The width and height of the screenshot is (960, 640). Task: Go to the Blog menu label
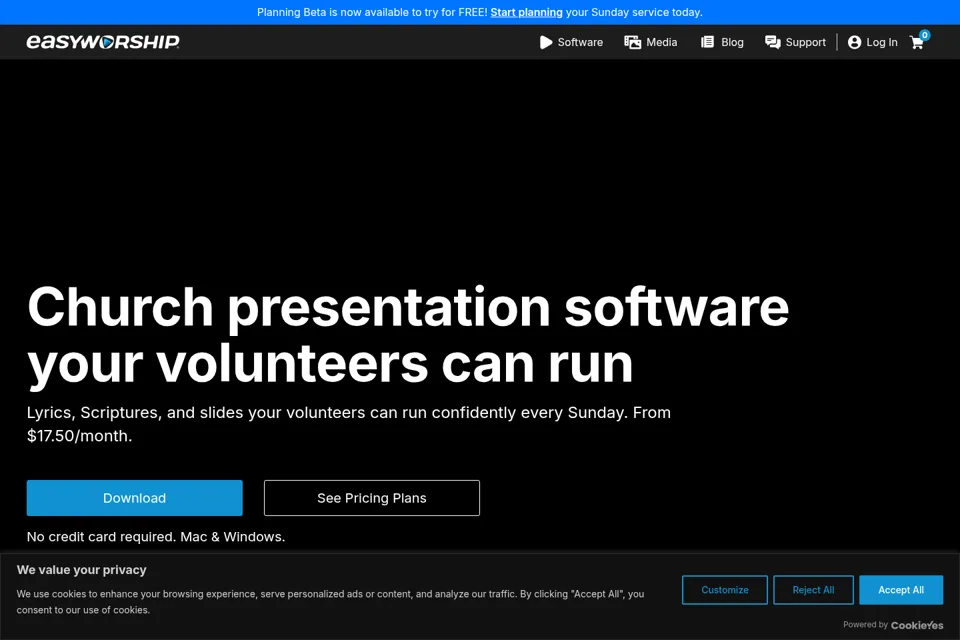[x=732, y=42]
